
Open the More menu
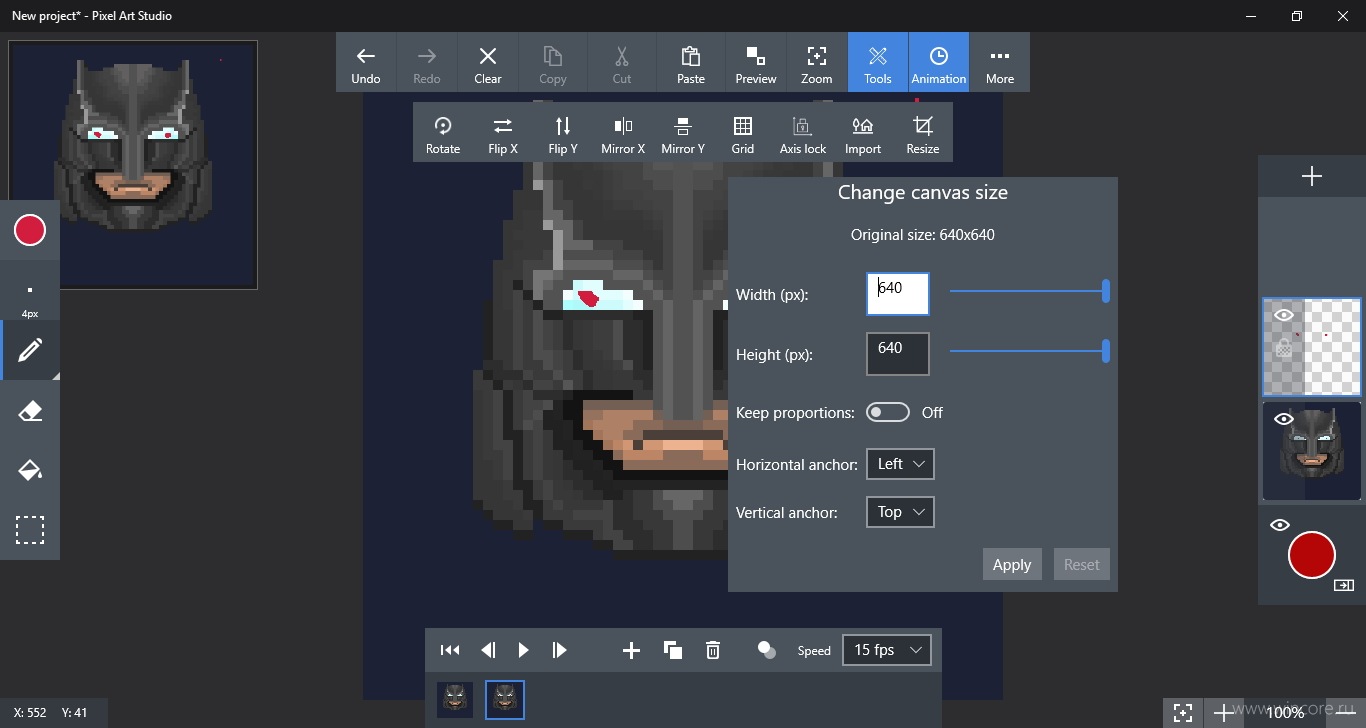1000,63
